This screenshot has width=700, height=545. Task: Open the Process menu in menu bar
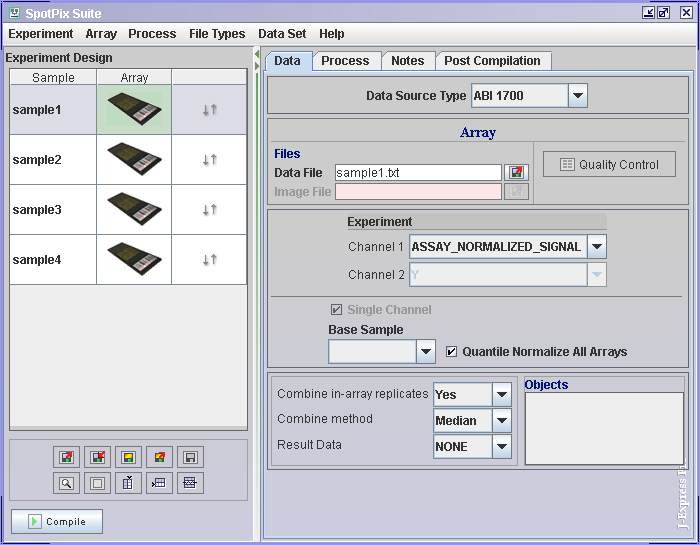(x=152, y=34)
